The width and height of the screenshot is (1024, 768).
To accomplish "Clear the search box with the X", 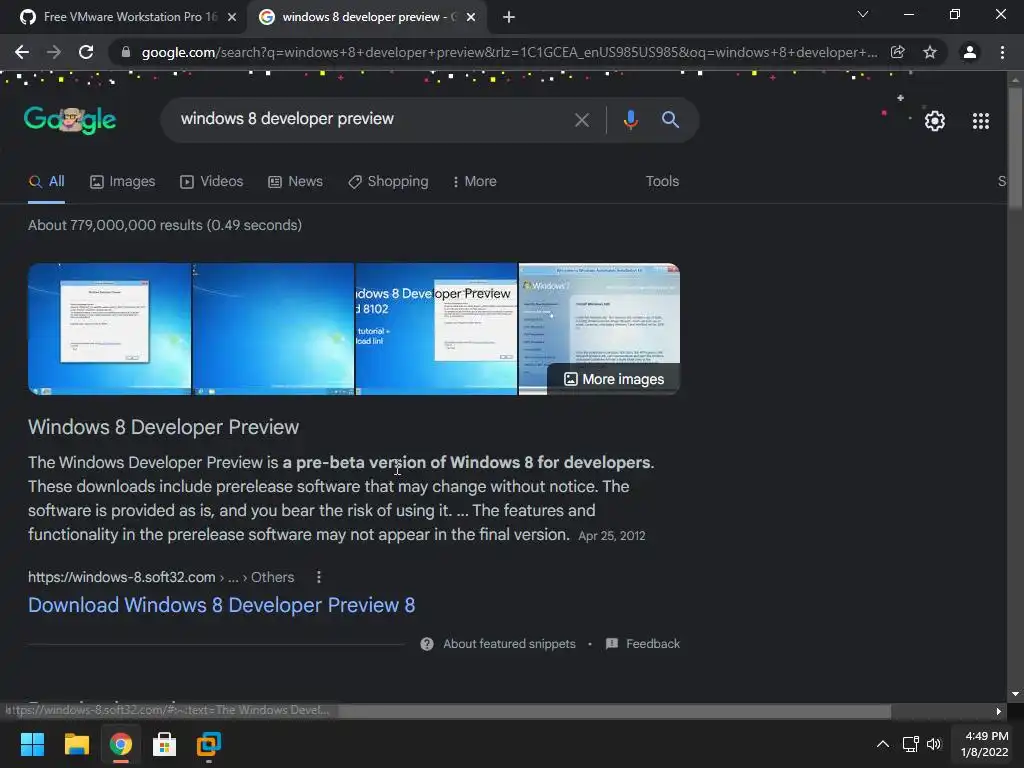I will (582, 120).
